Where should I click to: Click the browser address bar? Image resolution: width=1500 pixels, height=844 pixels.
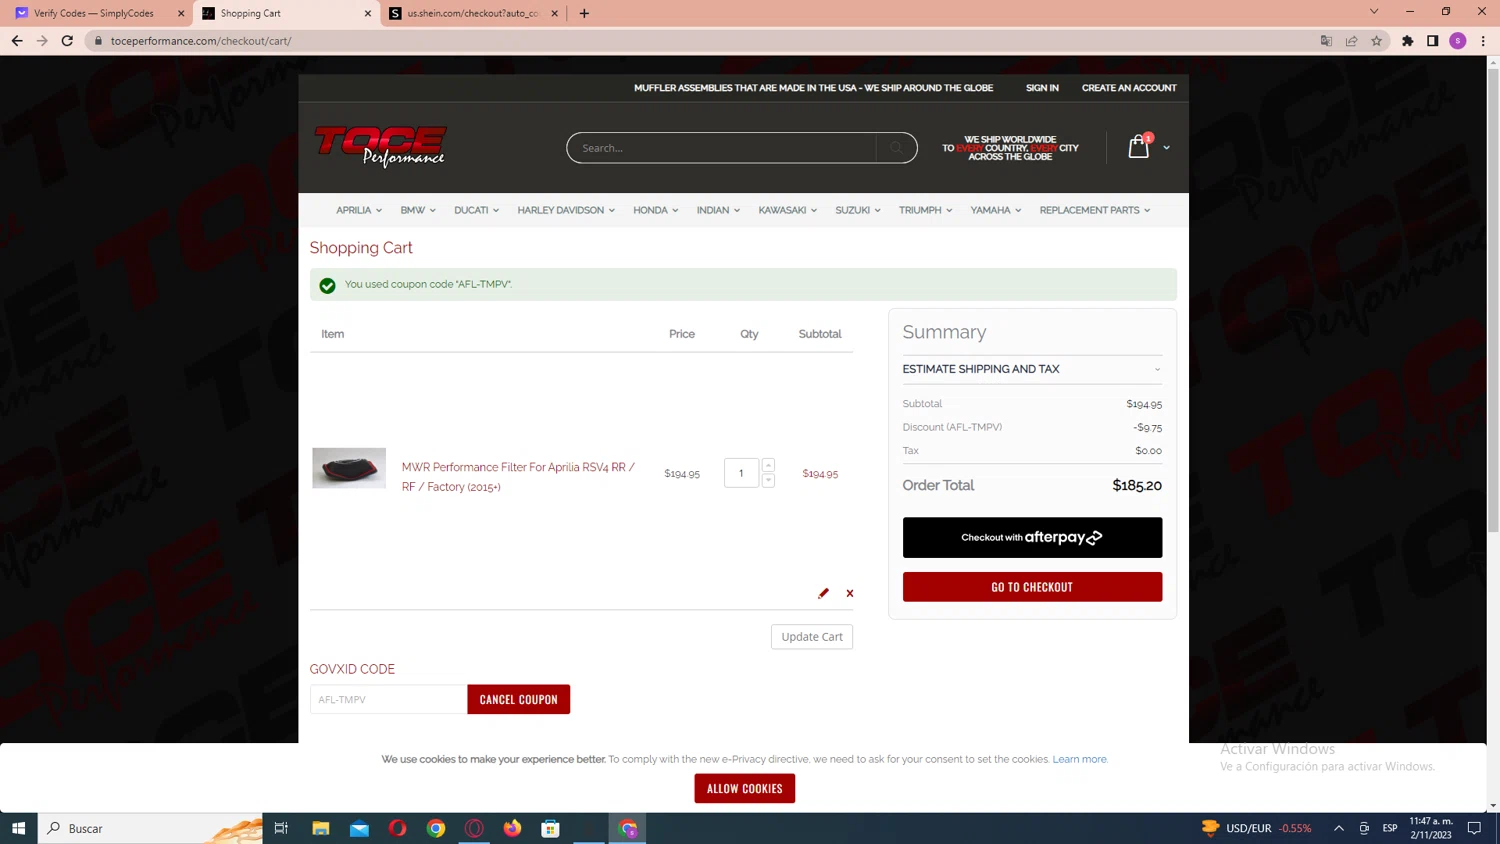700,41
